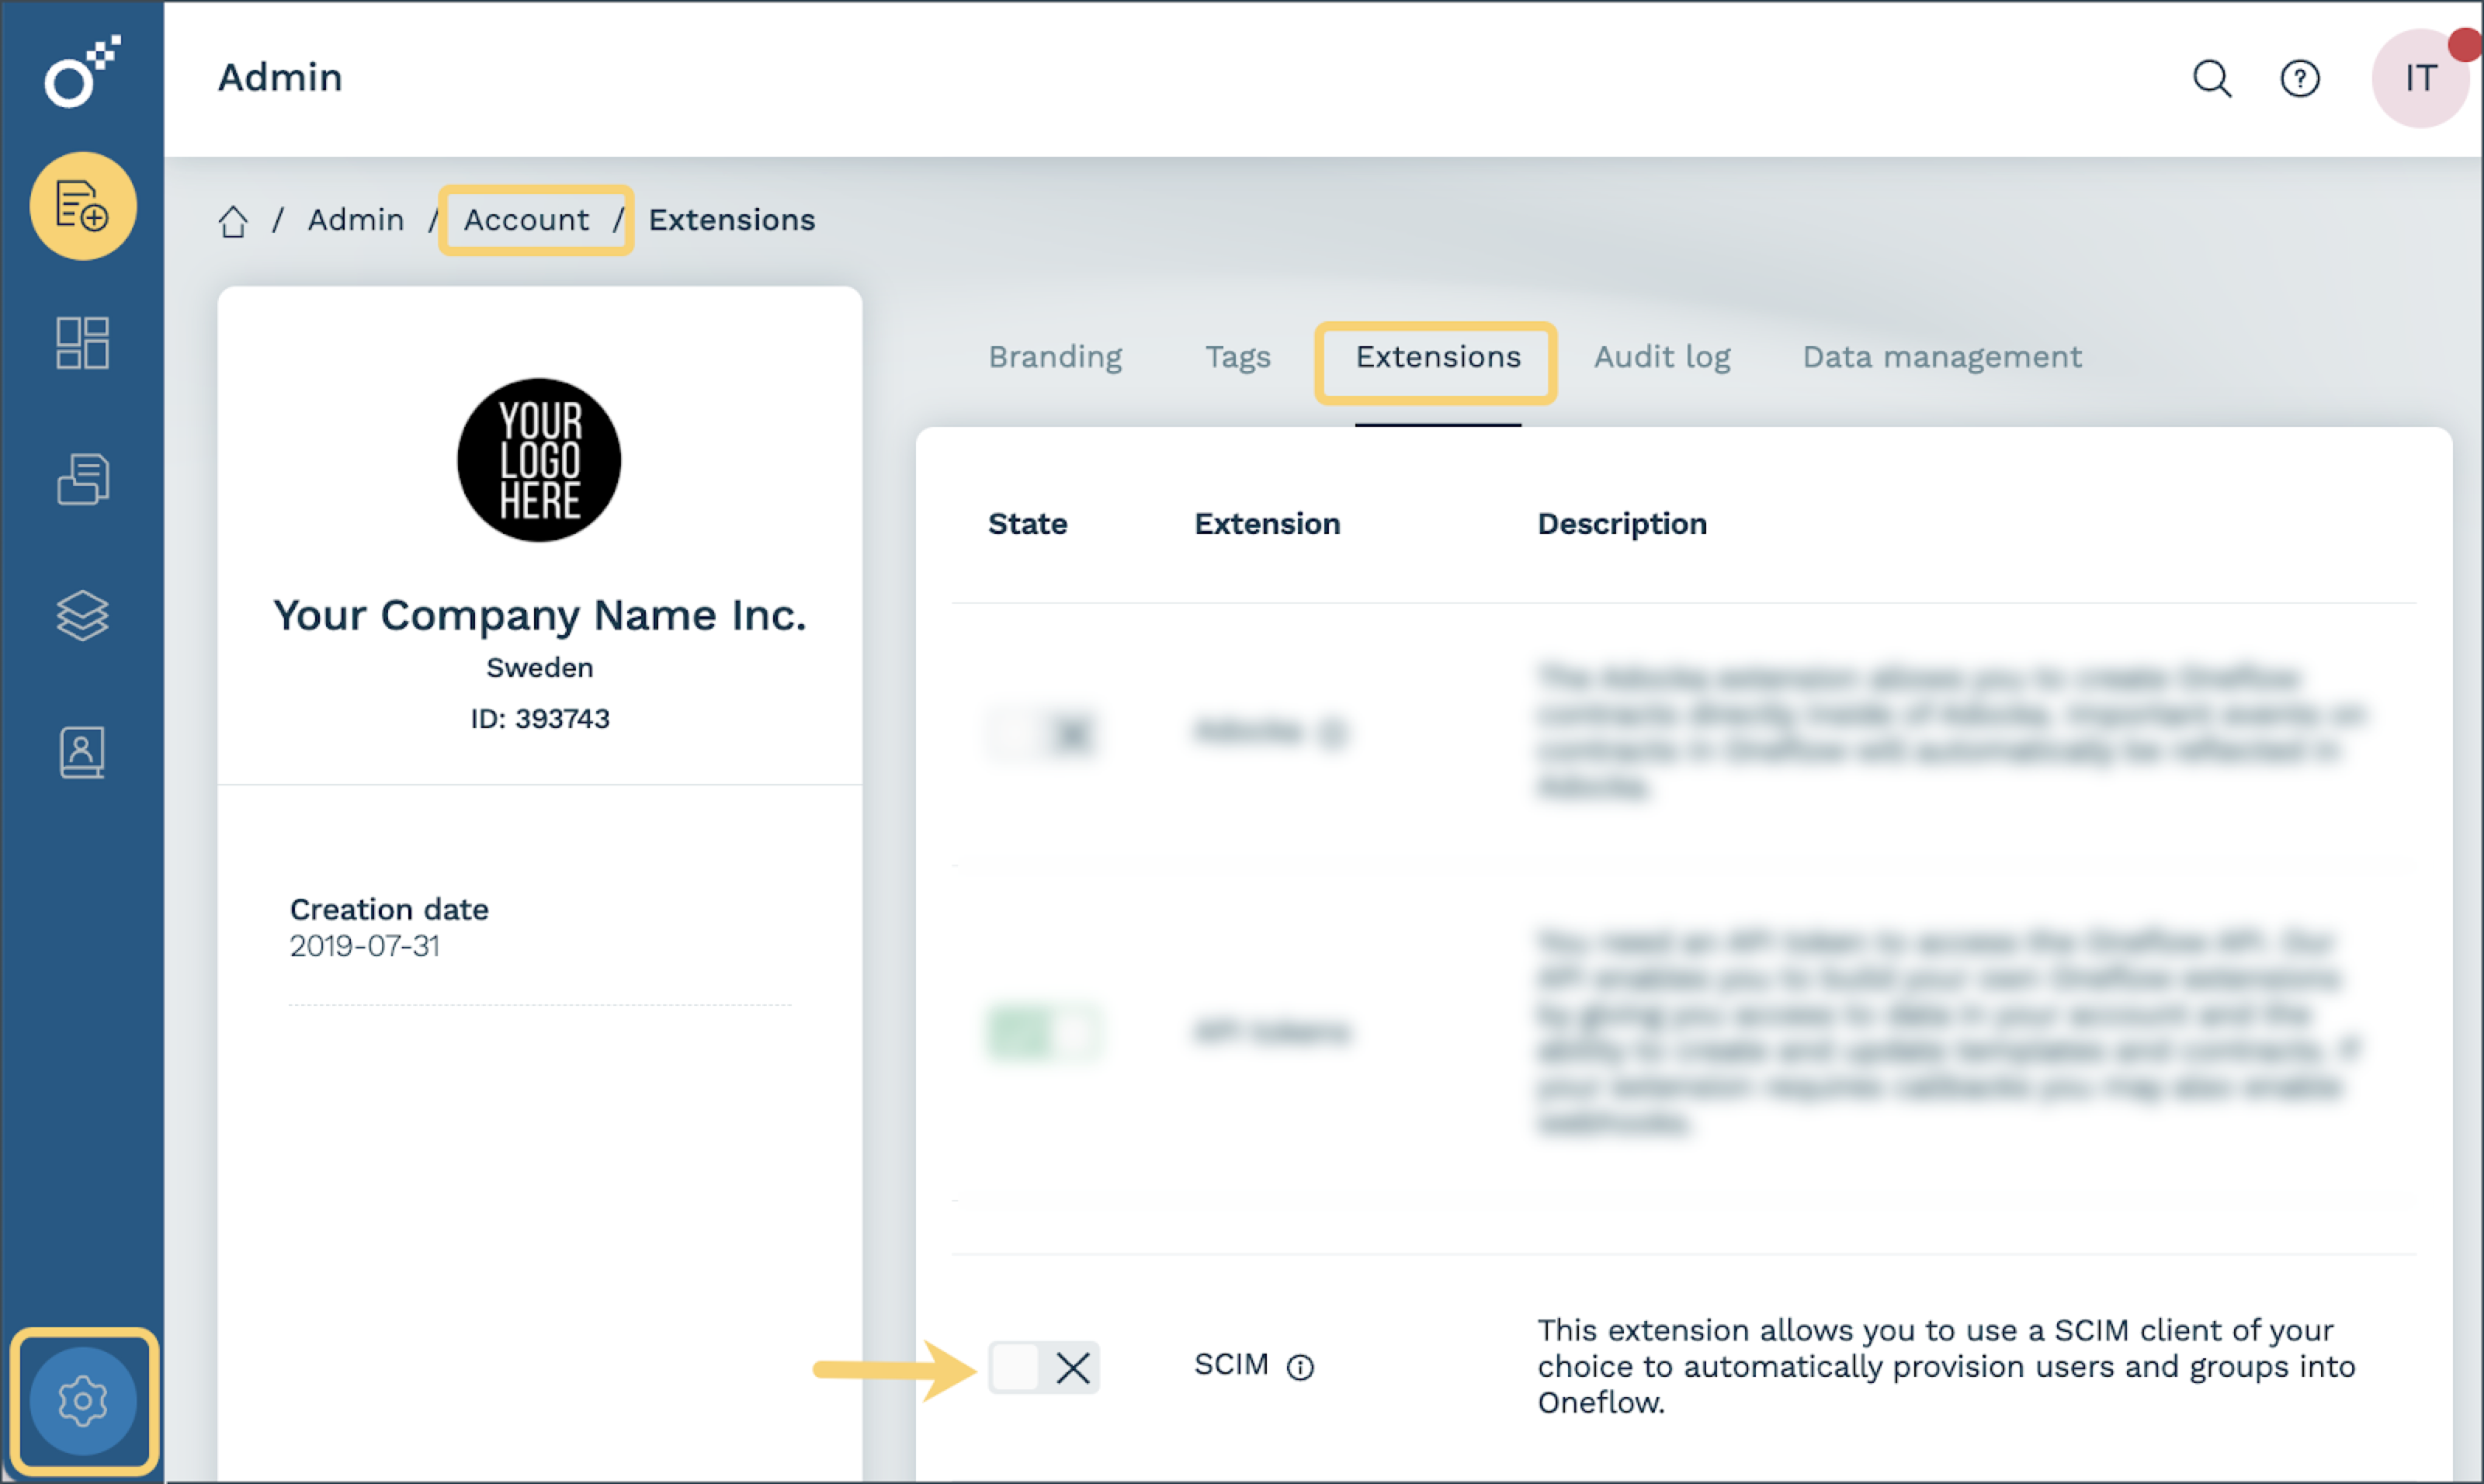The image size is (2484, 1484).
Task: Open the dashboard grid icon
Action: pos(82,343)
